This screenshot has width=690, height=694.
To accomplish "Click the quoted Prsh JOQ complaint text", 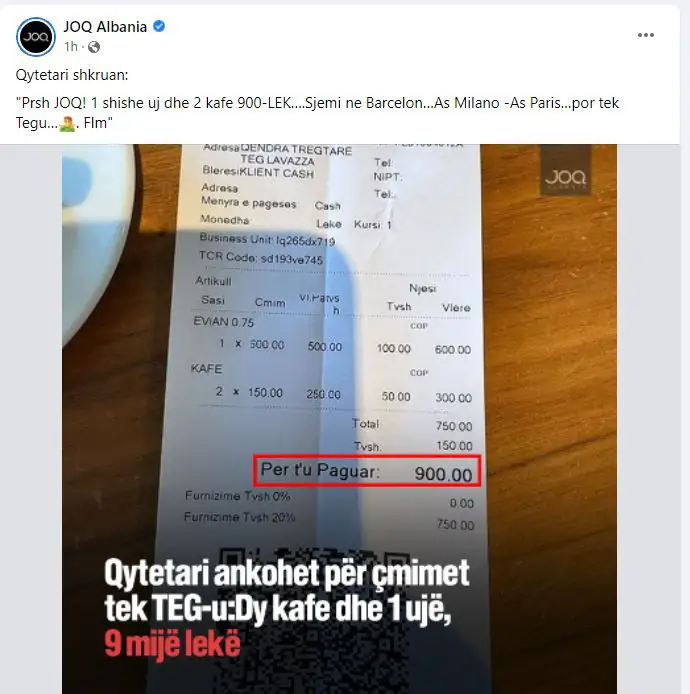I will click(x=317, y=113).
